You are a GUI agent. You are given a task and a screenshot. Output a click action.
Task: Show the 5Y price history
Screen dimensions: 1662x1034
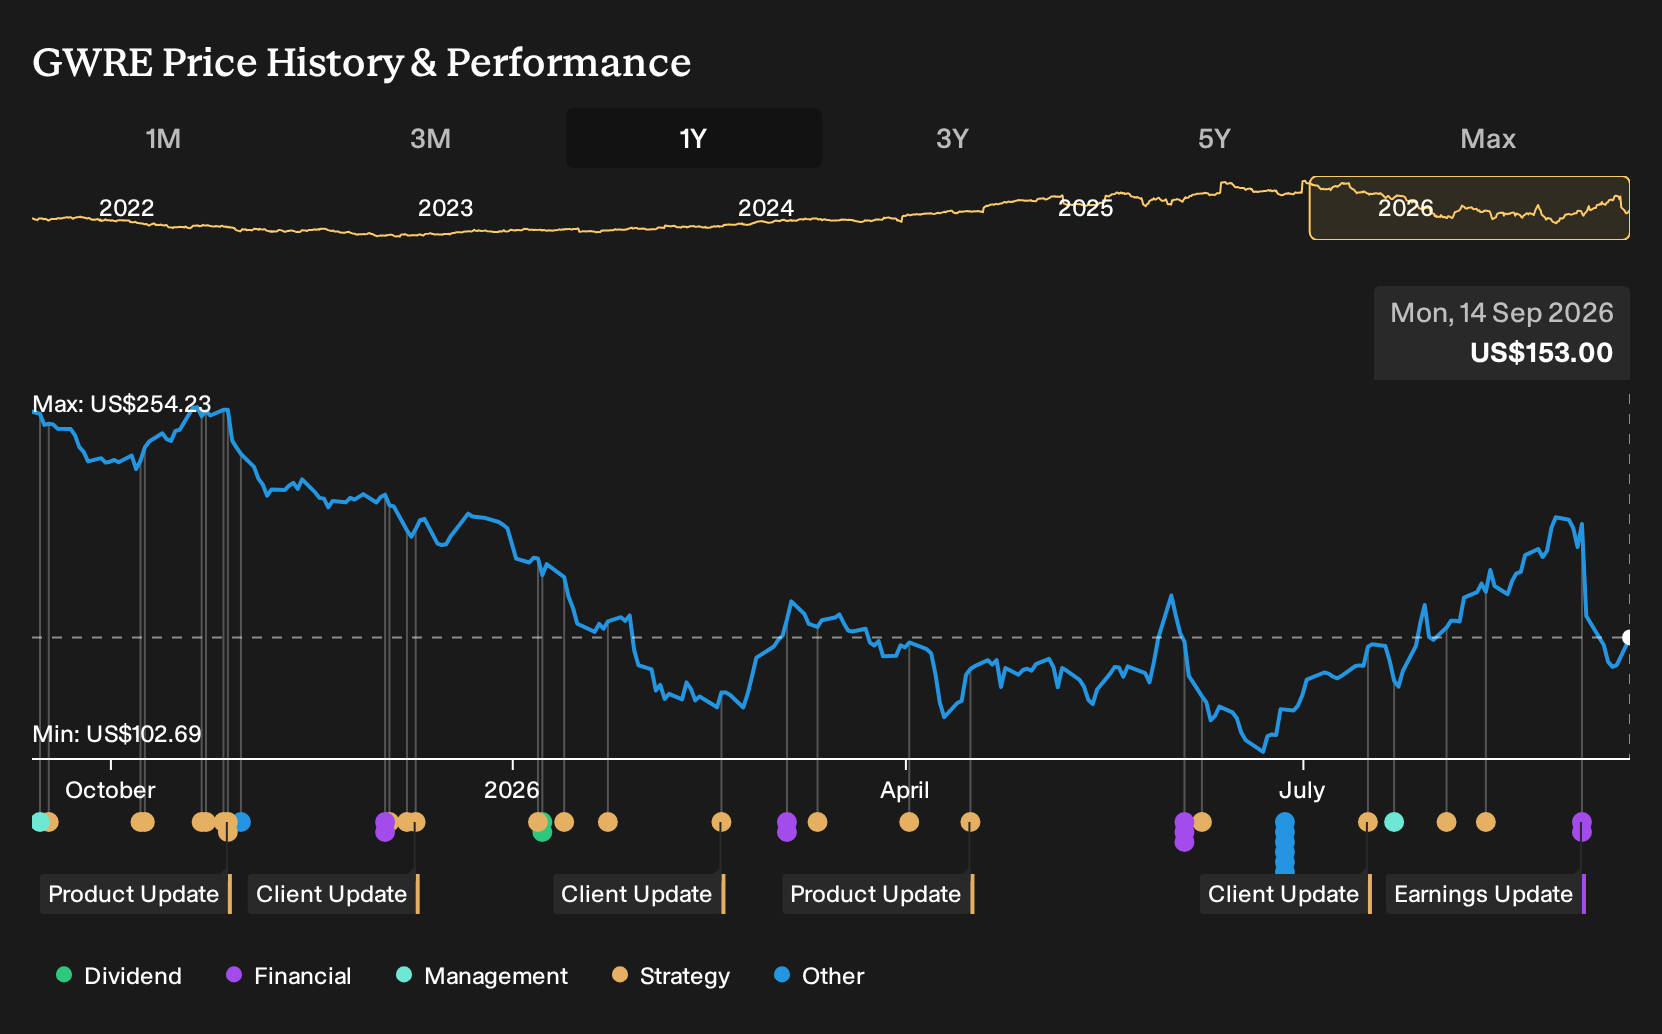(x=1214, y=138)
